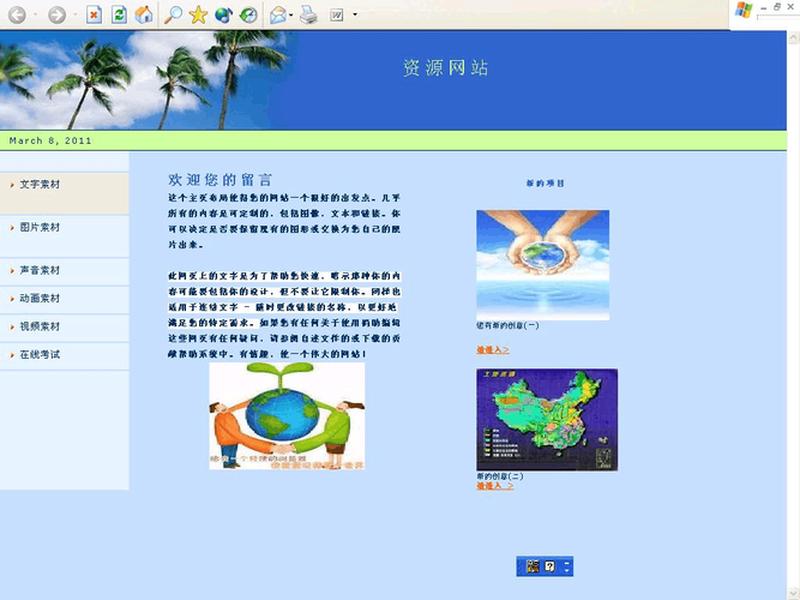Image resolution: width=800 pixels, height=600 pixels.
Task: Open Favorites with the star icon
Action: click(x=198, y=14)
